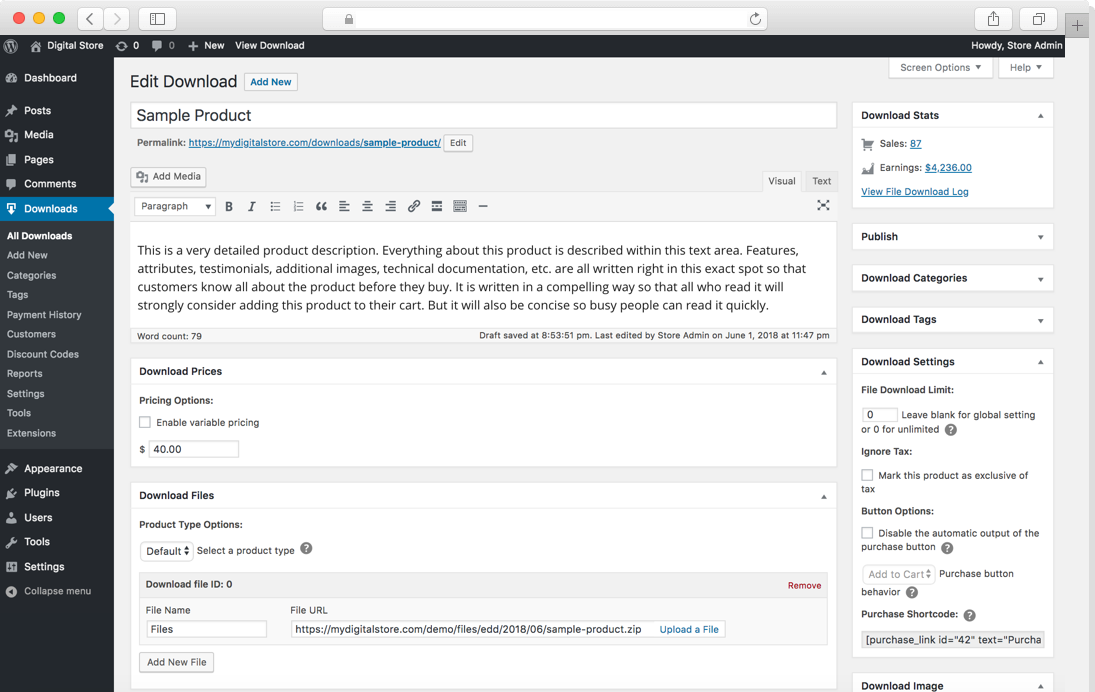Enter distraction-free fullscreen editor mode
Image resolution: width=1095 pixels, height=692 pixels.
tap(823, 206)
